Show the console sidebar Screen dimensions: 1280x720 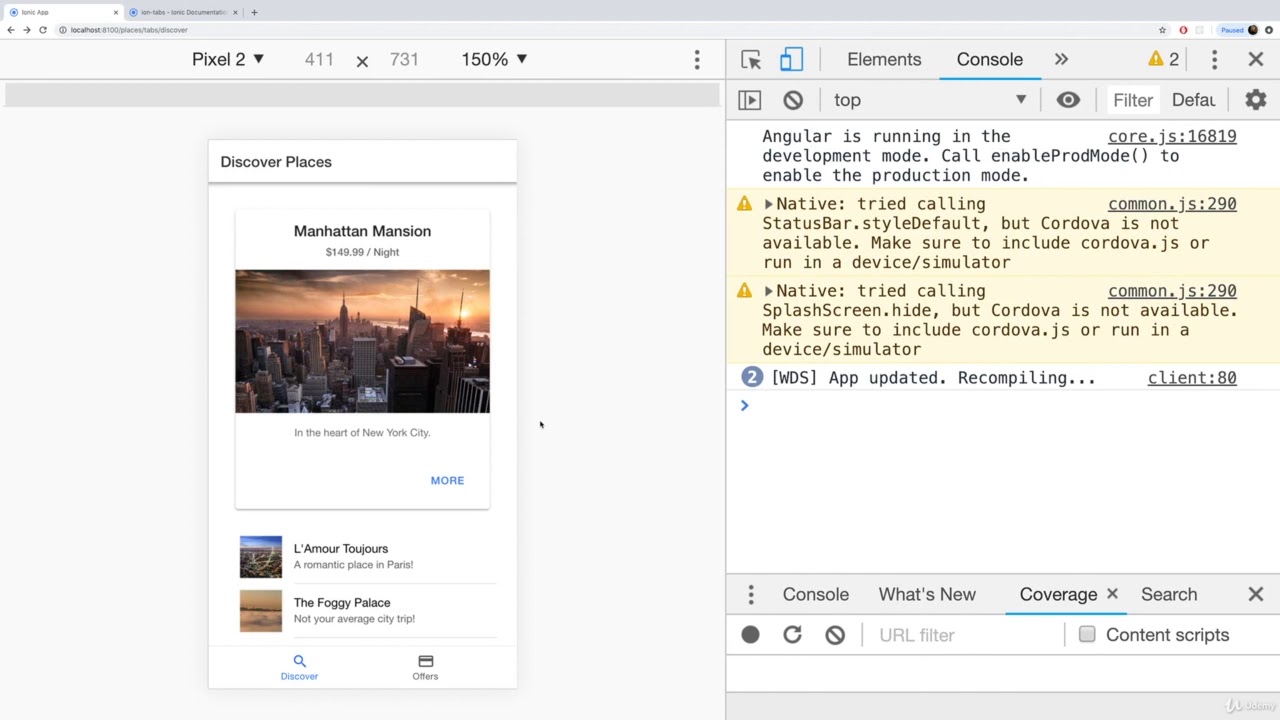tap(750, 100)
